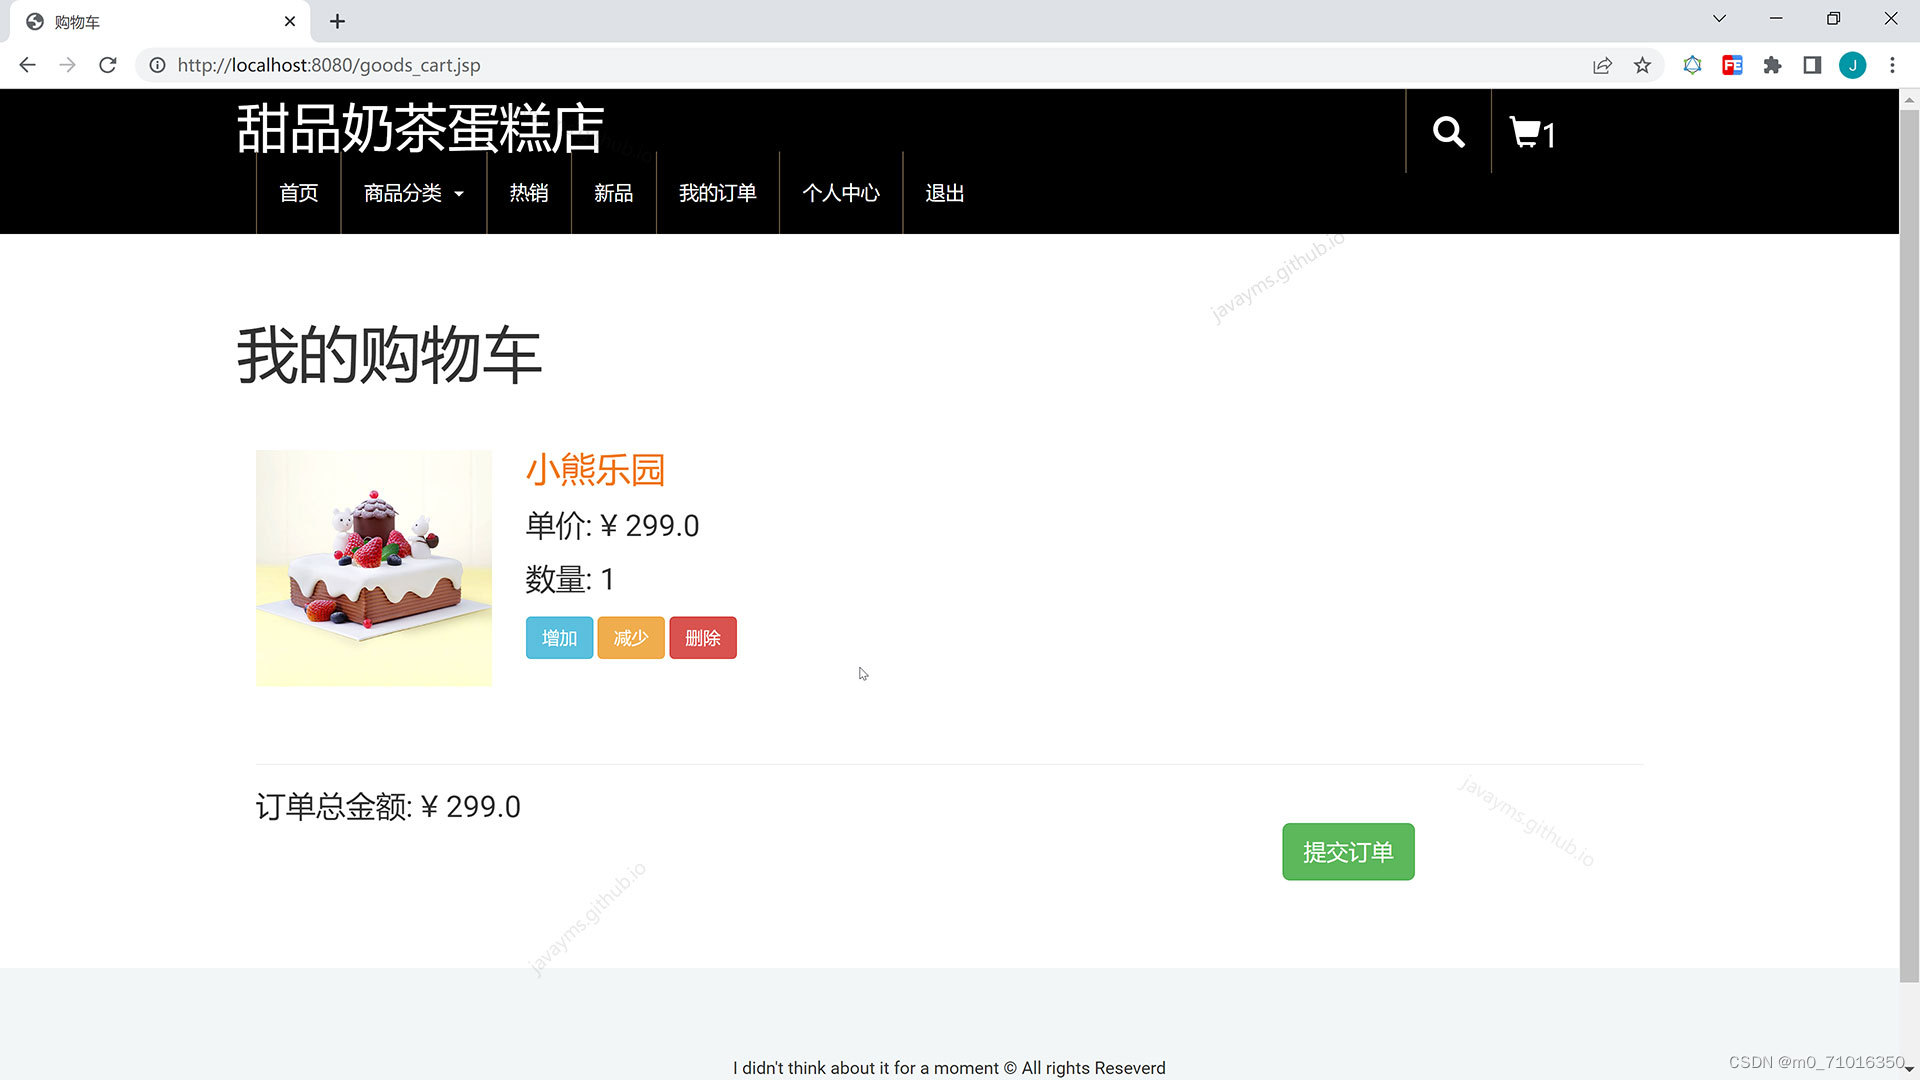Image resolution: width=1920 pixels, height=1080 pixels.
Task: Open the browser extensions puzzle icon
Action: 1772,65
